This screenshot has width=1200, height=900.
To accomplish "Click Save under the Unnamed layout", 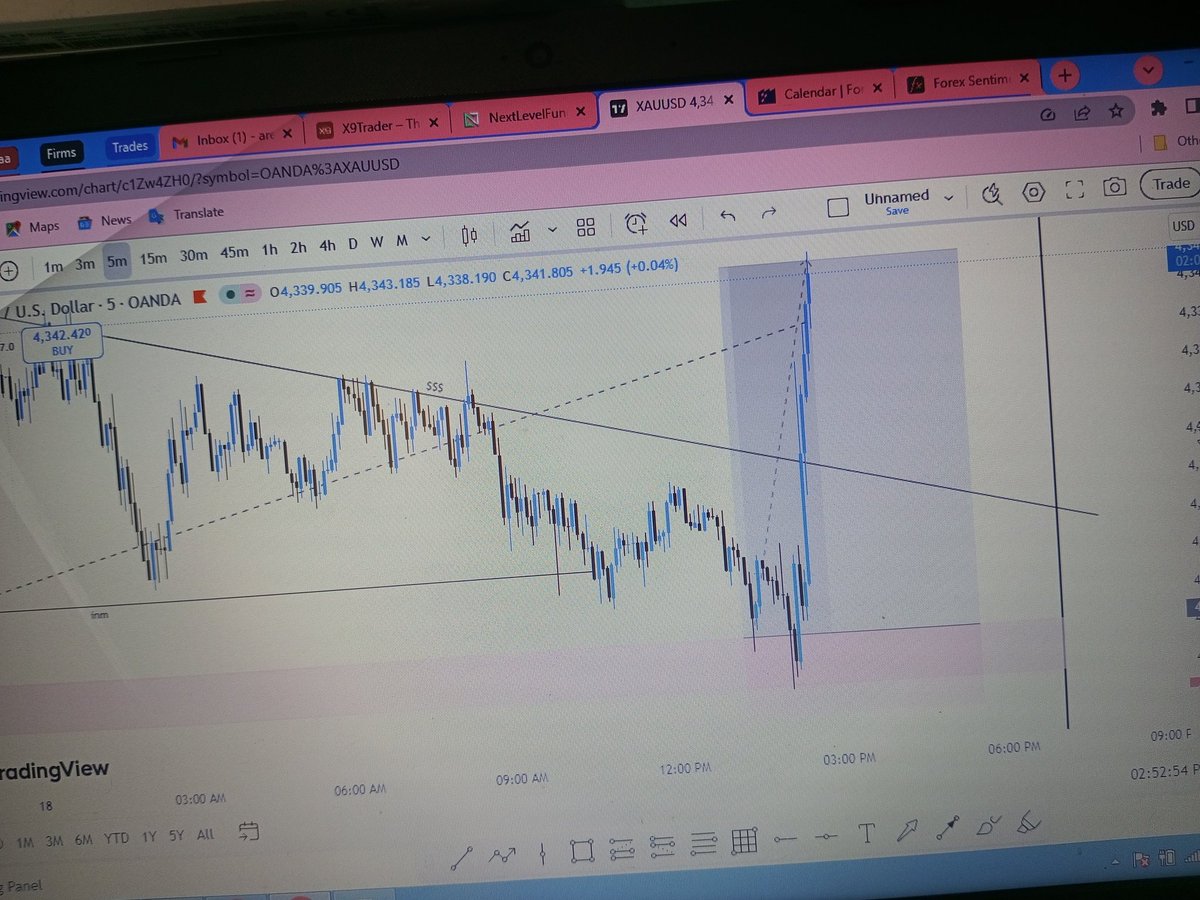I will click(x=897, y=211).
